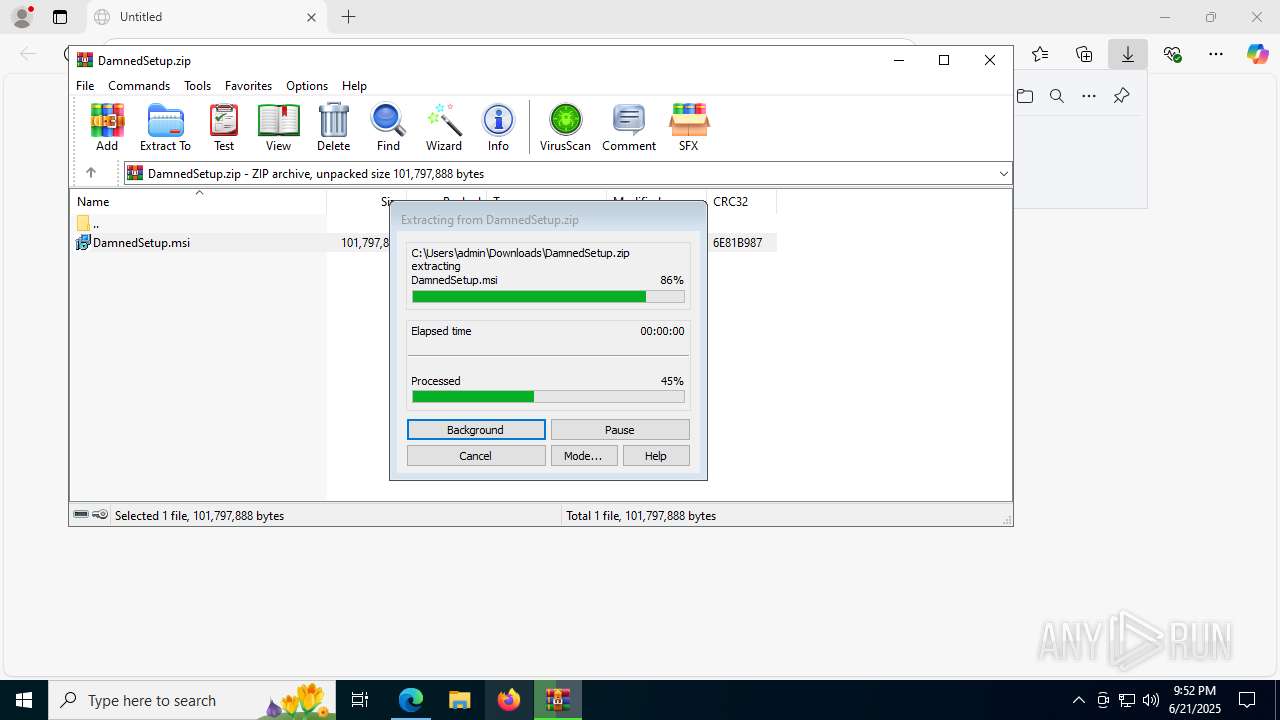Select the parent folder '..' row
The width and height of the screenshot is (1280, 720).
(x=198, y=224)
